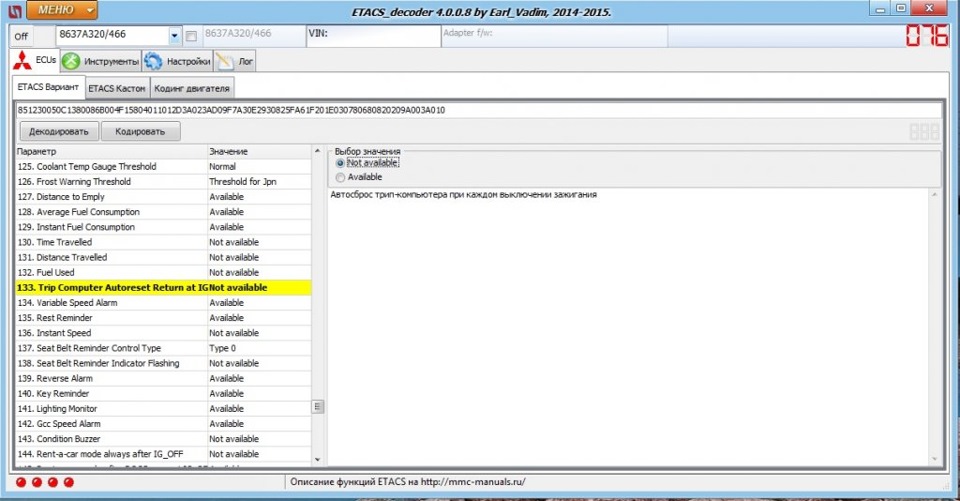
Task: Select row 127. Distance to Emply
Action: click(163, 197)
